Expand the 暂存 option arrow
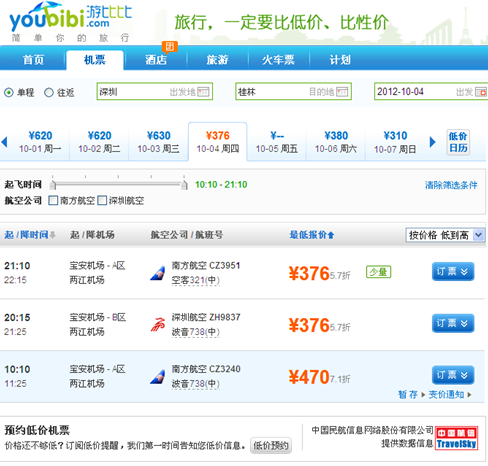 coord(423,395)
